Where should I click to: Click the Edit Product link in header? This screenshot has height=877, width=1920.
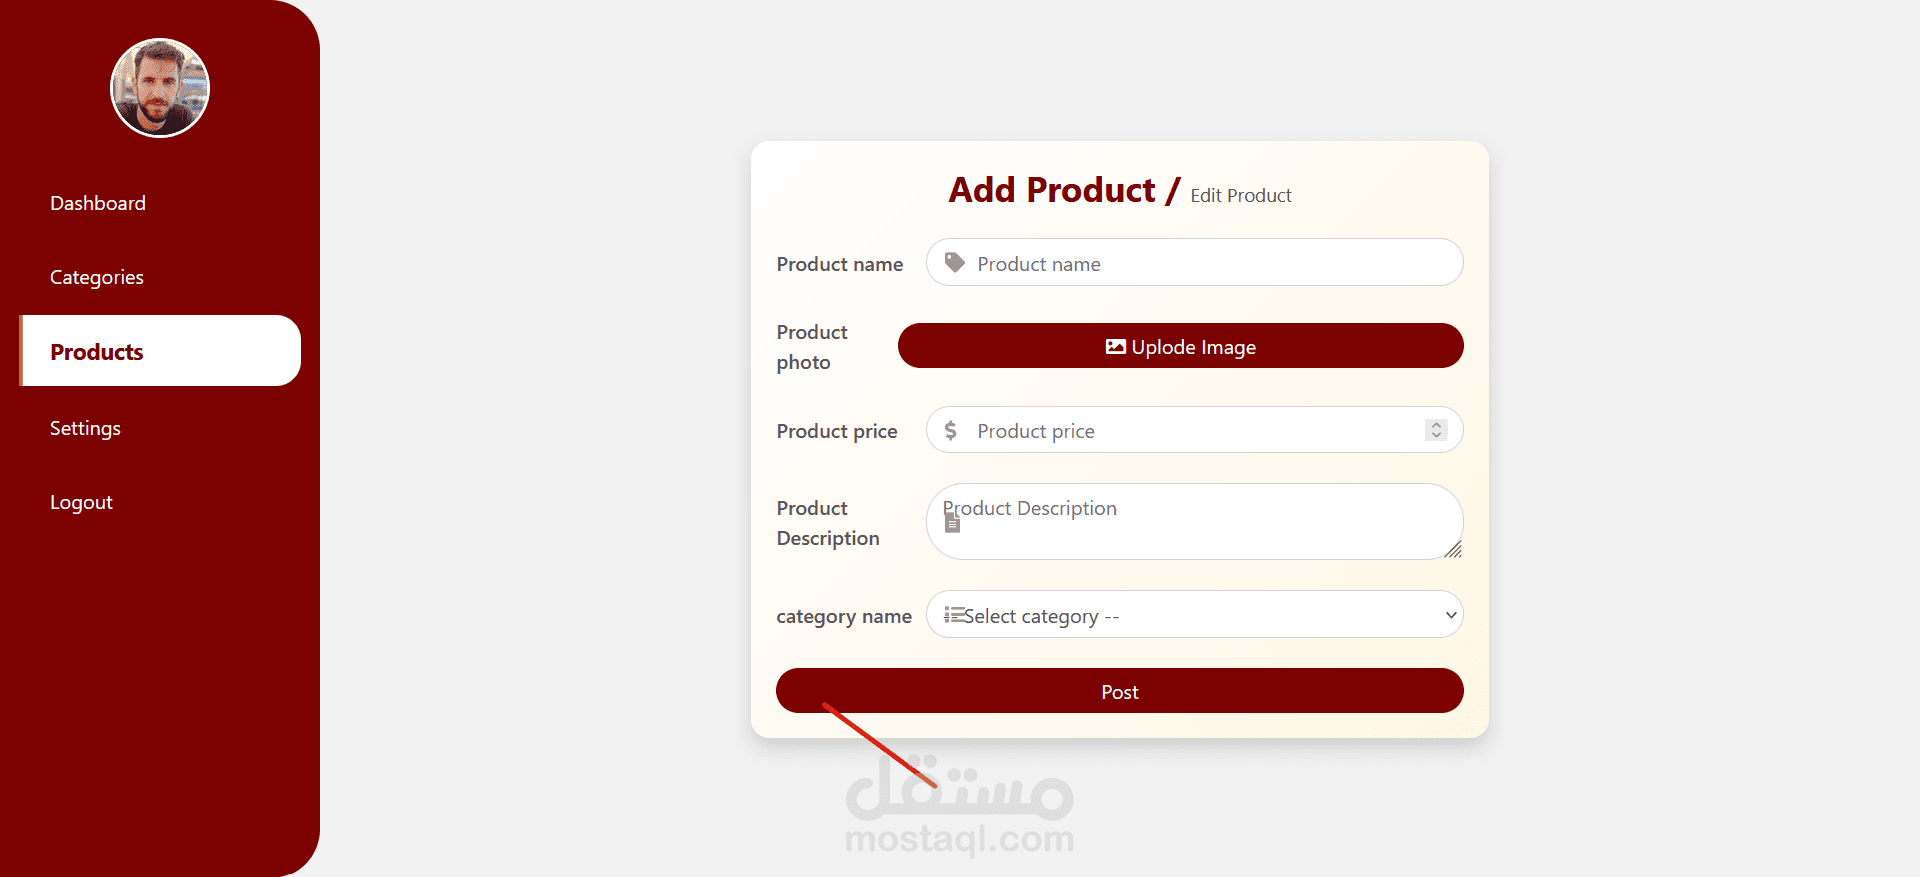[x=1241, y=196]
